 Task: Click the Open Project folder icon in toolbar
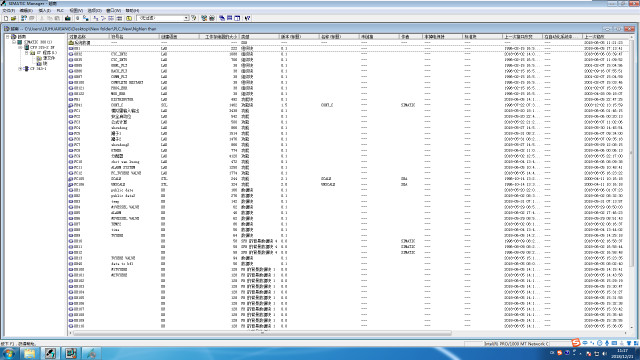[13, 18]
